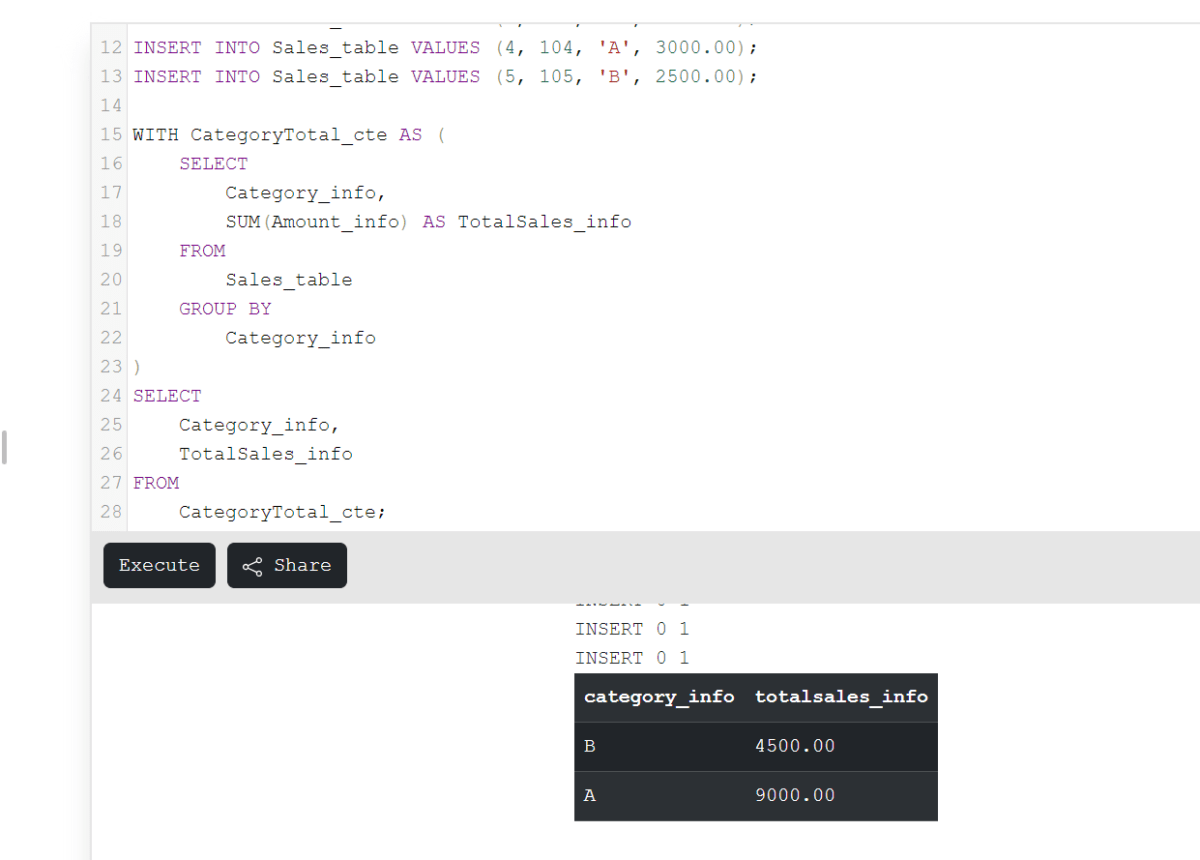Click the final CategoryTotal_cte reference

(278, 511)
